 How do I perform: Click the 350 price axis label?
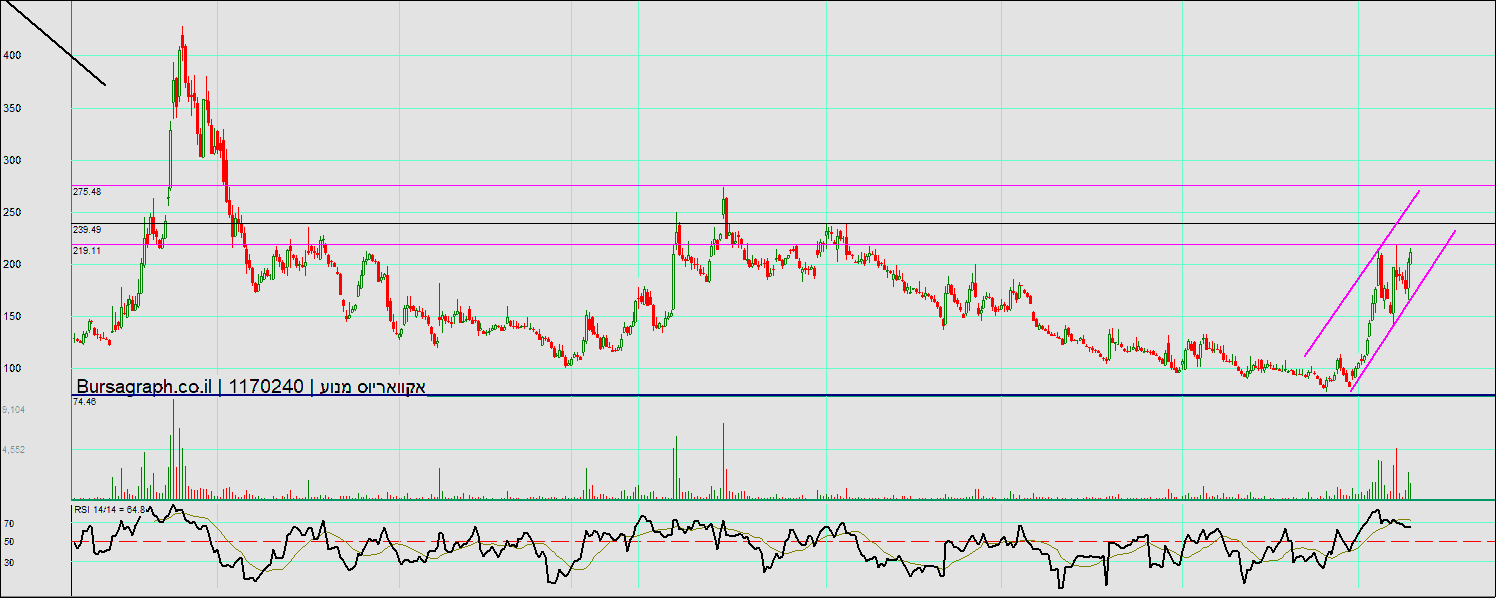tap(12, 108)
